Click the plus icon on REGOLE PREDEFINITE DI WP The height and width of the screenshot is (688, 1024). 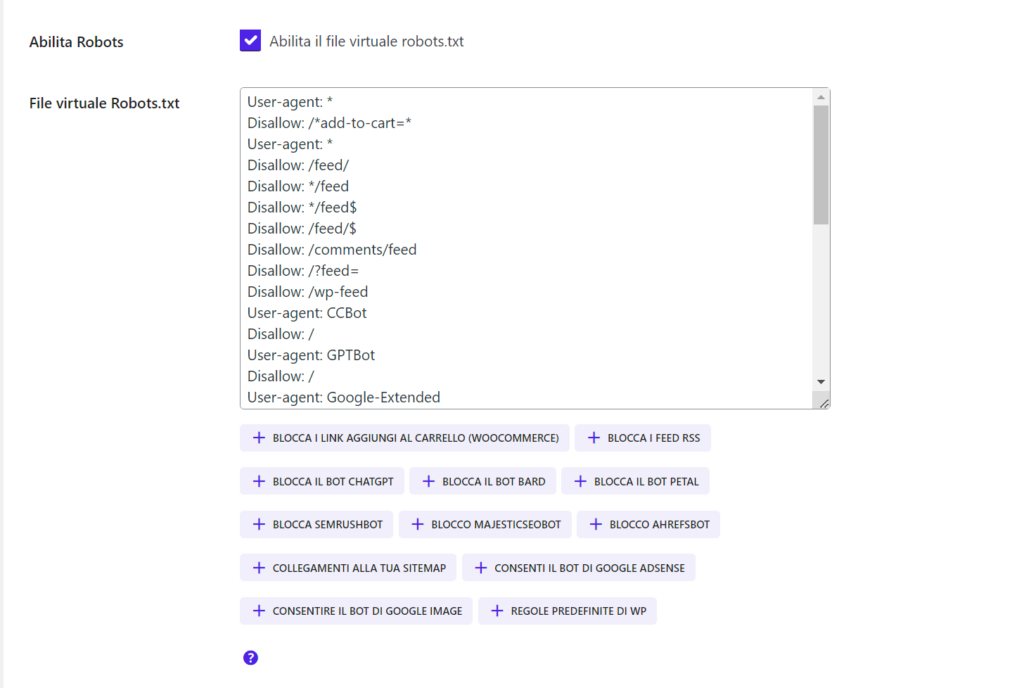[x=497, y=610]
